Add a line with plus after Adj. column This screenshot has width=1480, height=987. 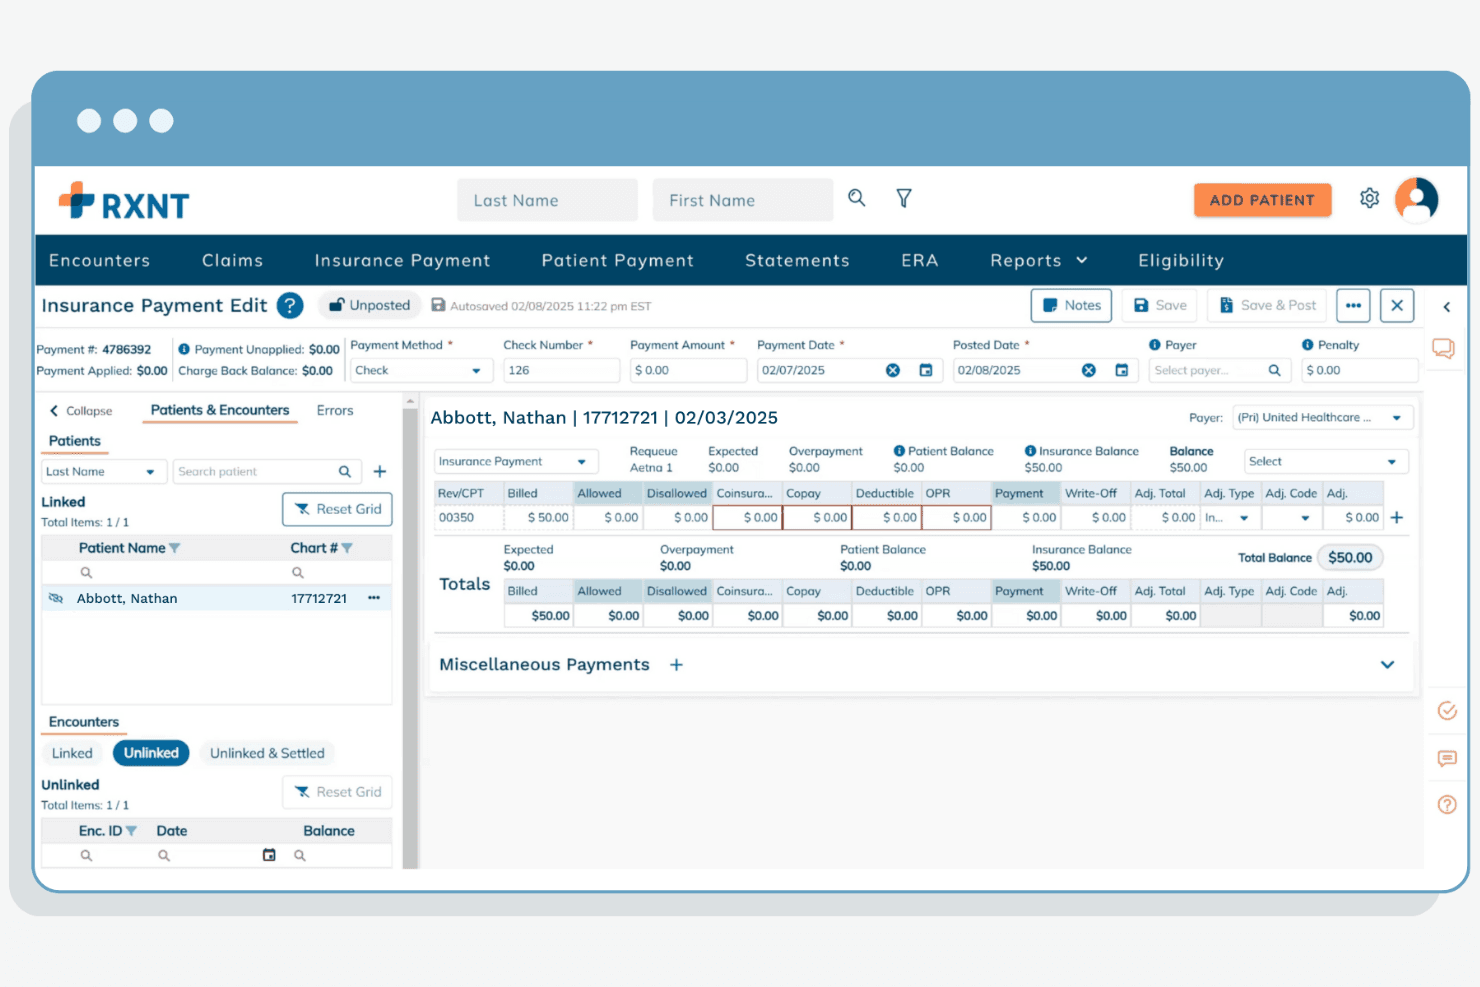coord(1397,517)
